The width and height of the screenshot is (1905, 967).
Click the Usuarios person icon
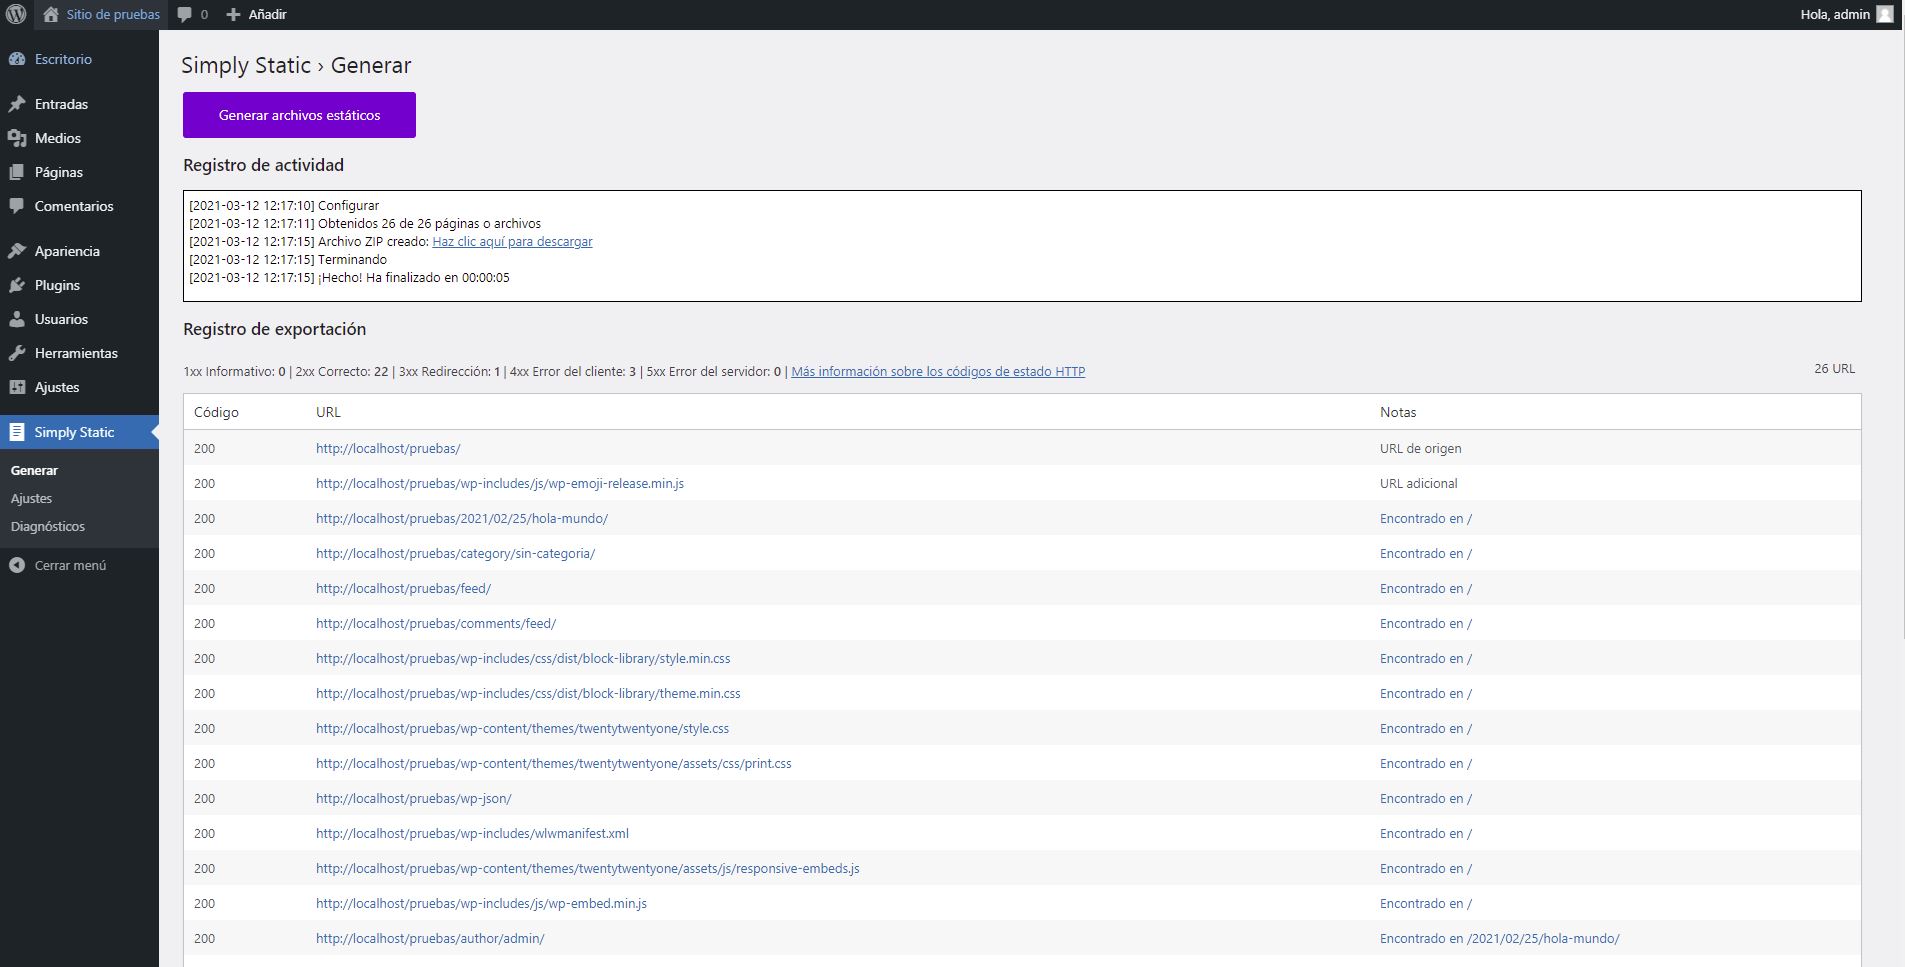[17, 319]
